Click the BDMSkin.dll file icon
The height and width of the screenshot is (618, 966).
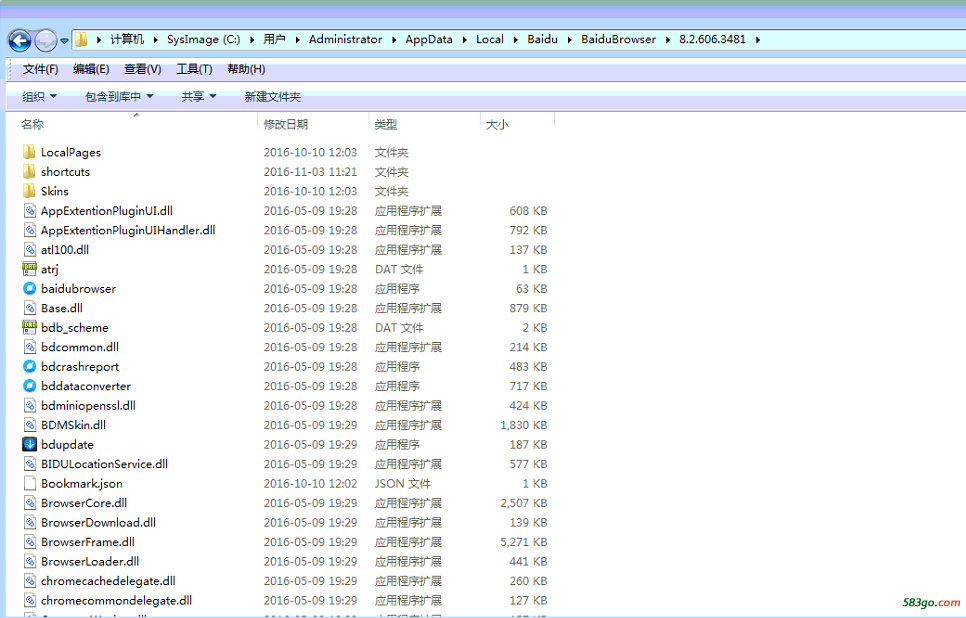[x=30, y=425]
